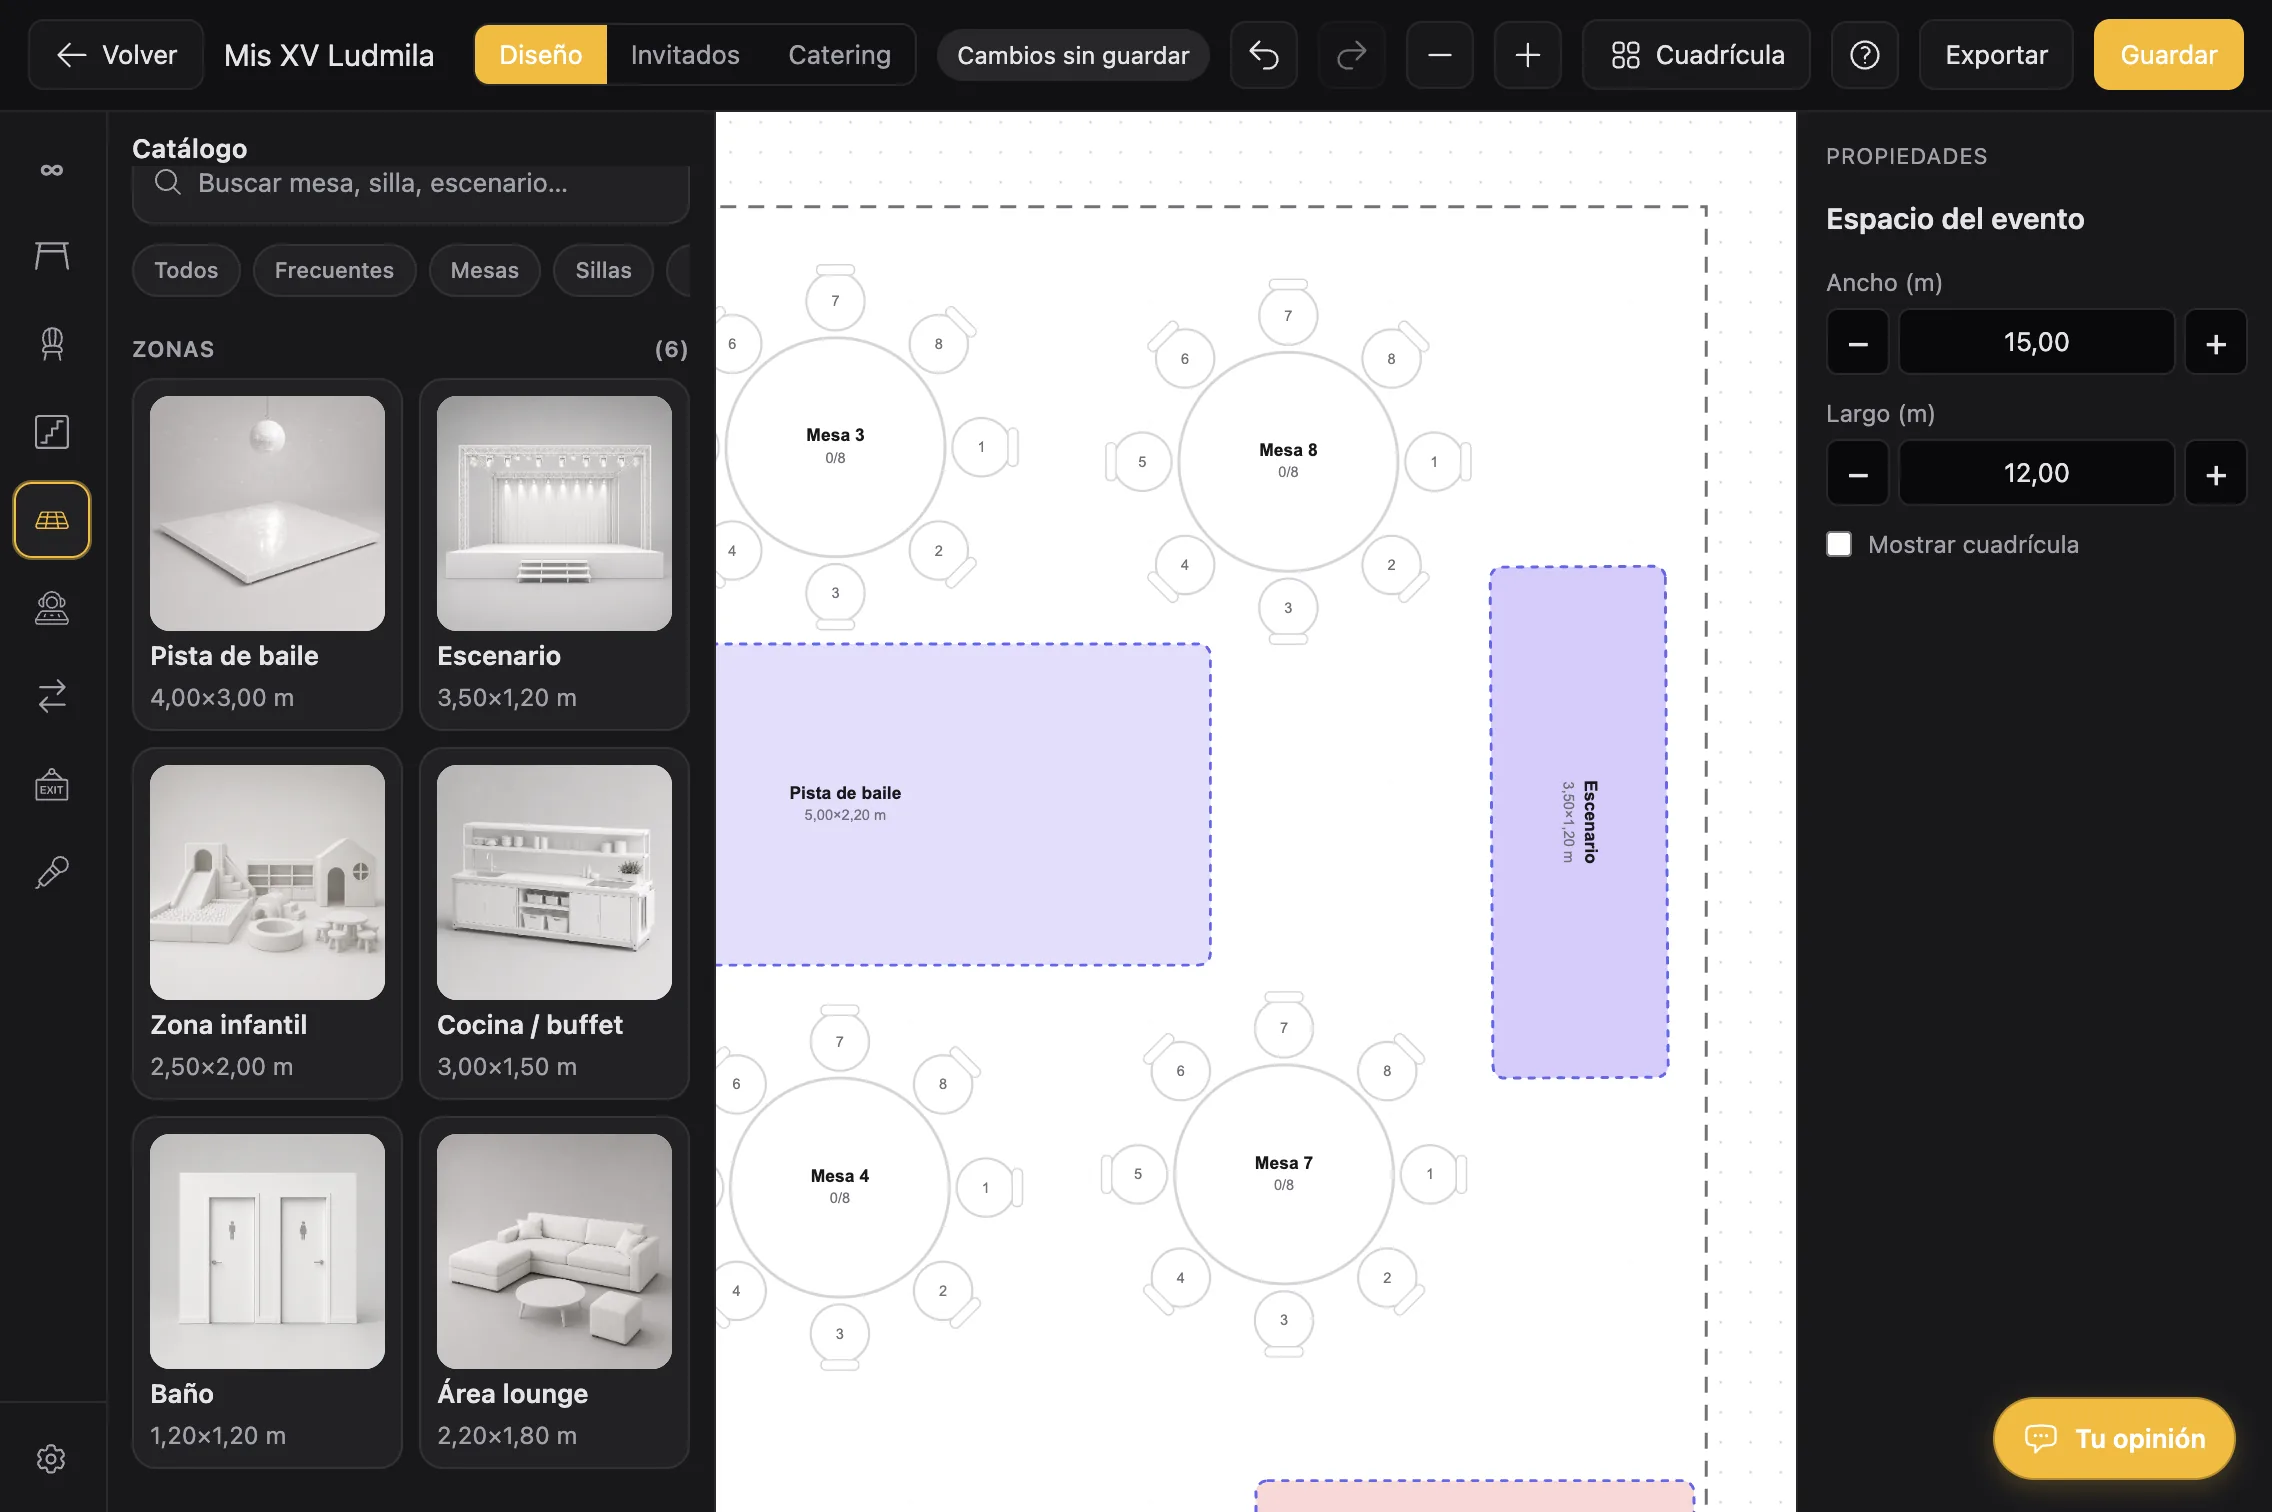Click the infinity logo icon in sidebar

click(52, 170)
